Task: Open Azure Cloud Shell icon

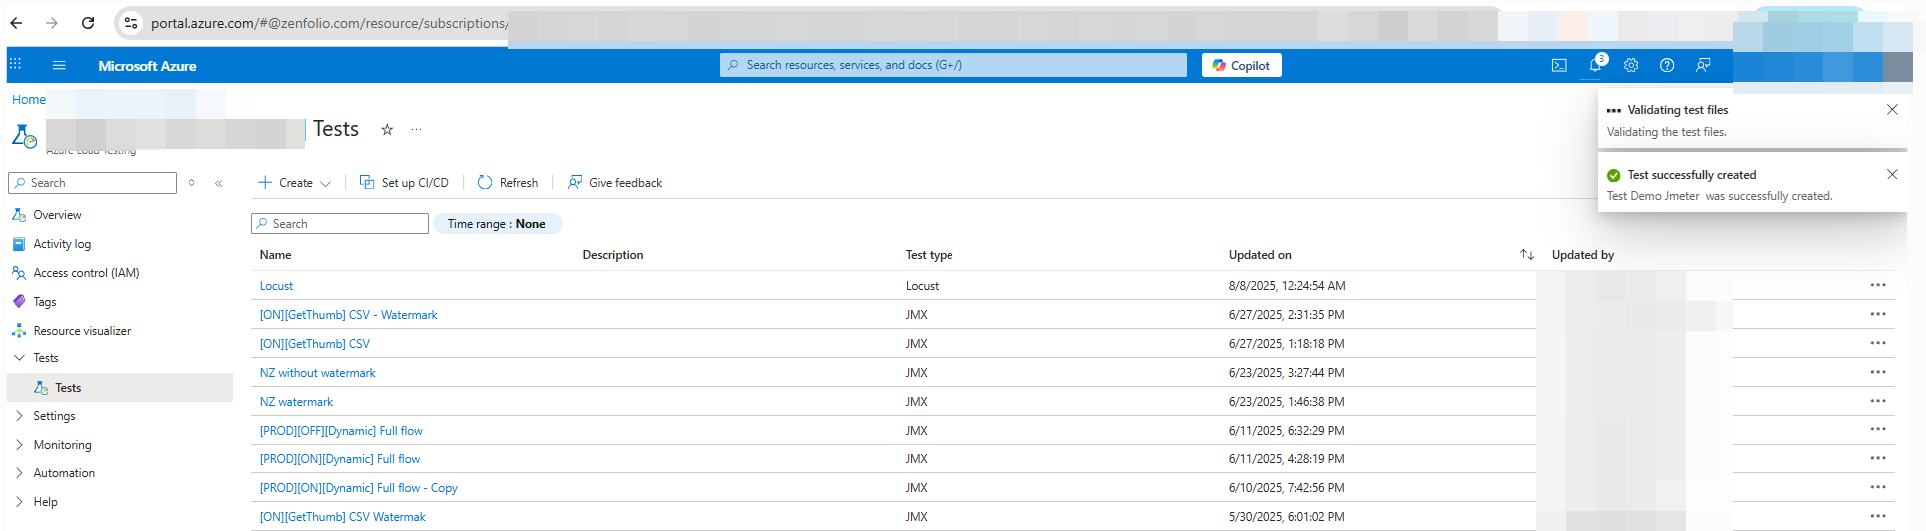Action: click(x=1558, y=65)
